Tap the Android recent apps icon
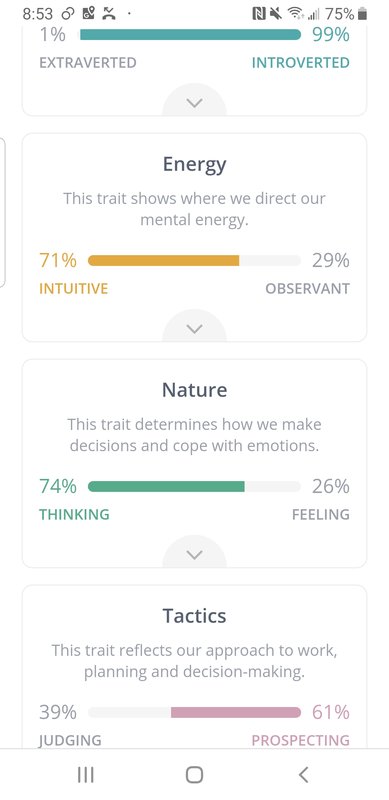 (85, 775)
